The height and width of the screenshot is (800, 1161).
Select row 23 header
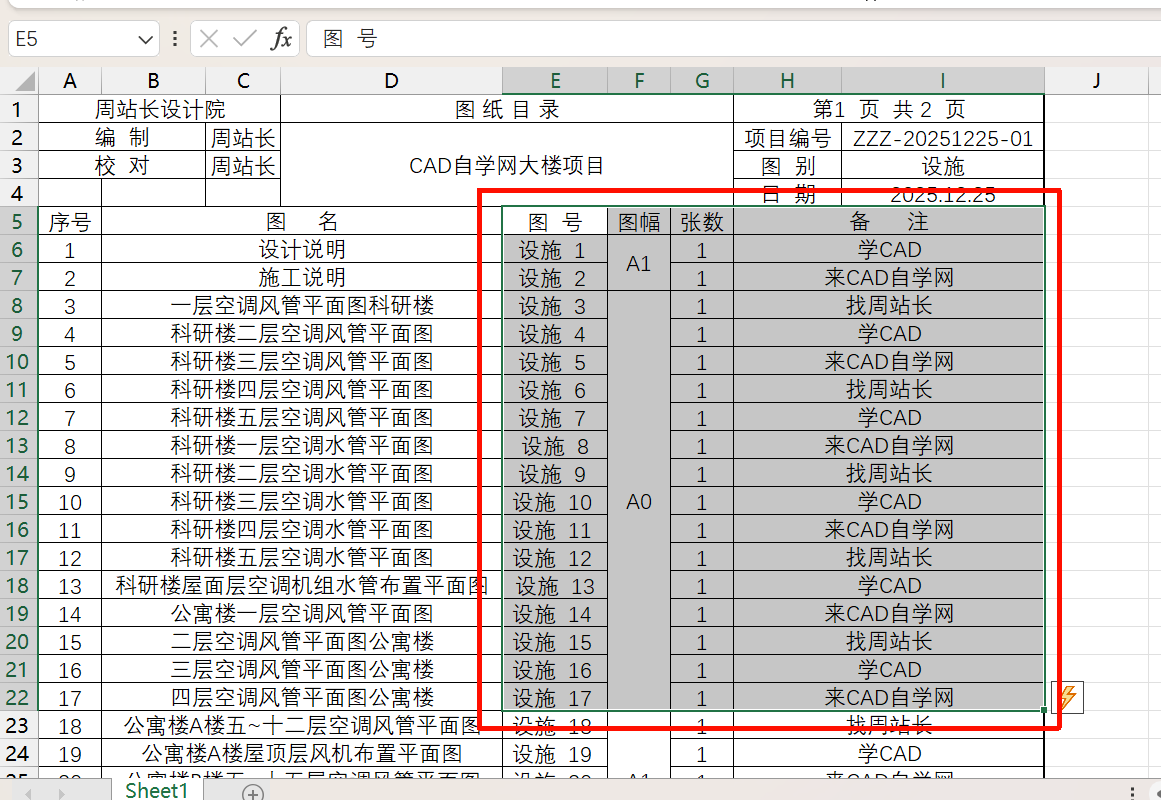19,726
